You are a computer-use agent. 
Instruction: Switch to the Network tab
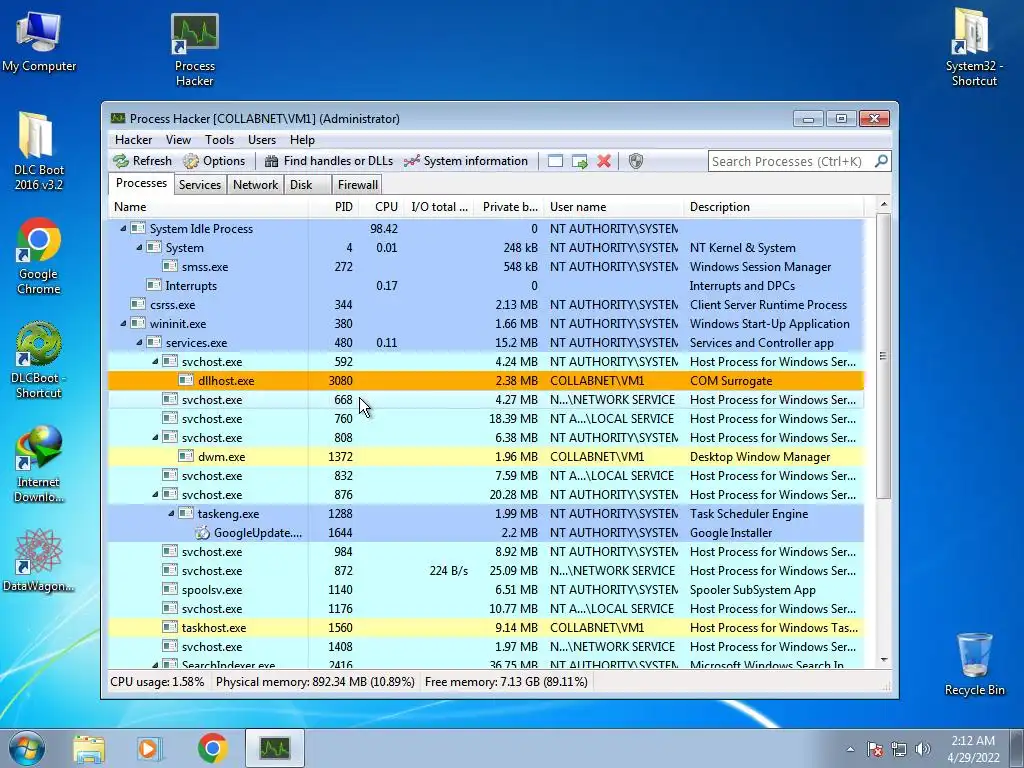(255, 185)
